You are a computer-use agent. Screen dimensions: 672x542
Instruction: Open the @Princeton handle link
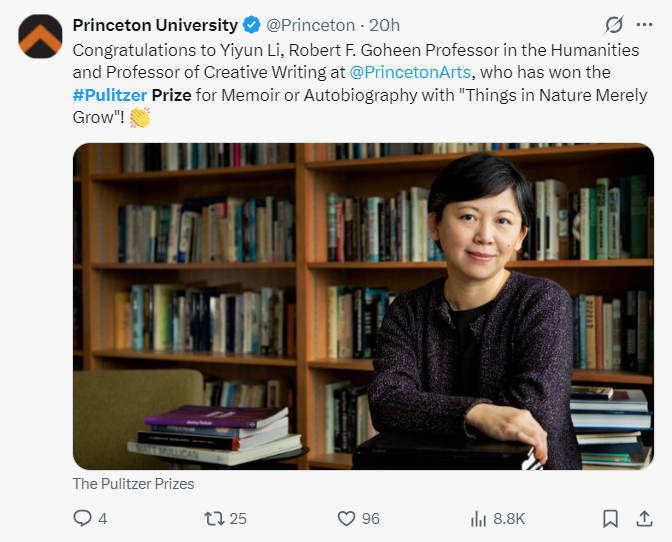click(310, 25)
